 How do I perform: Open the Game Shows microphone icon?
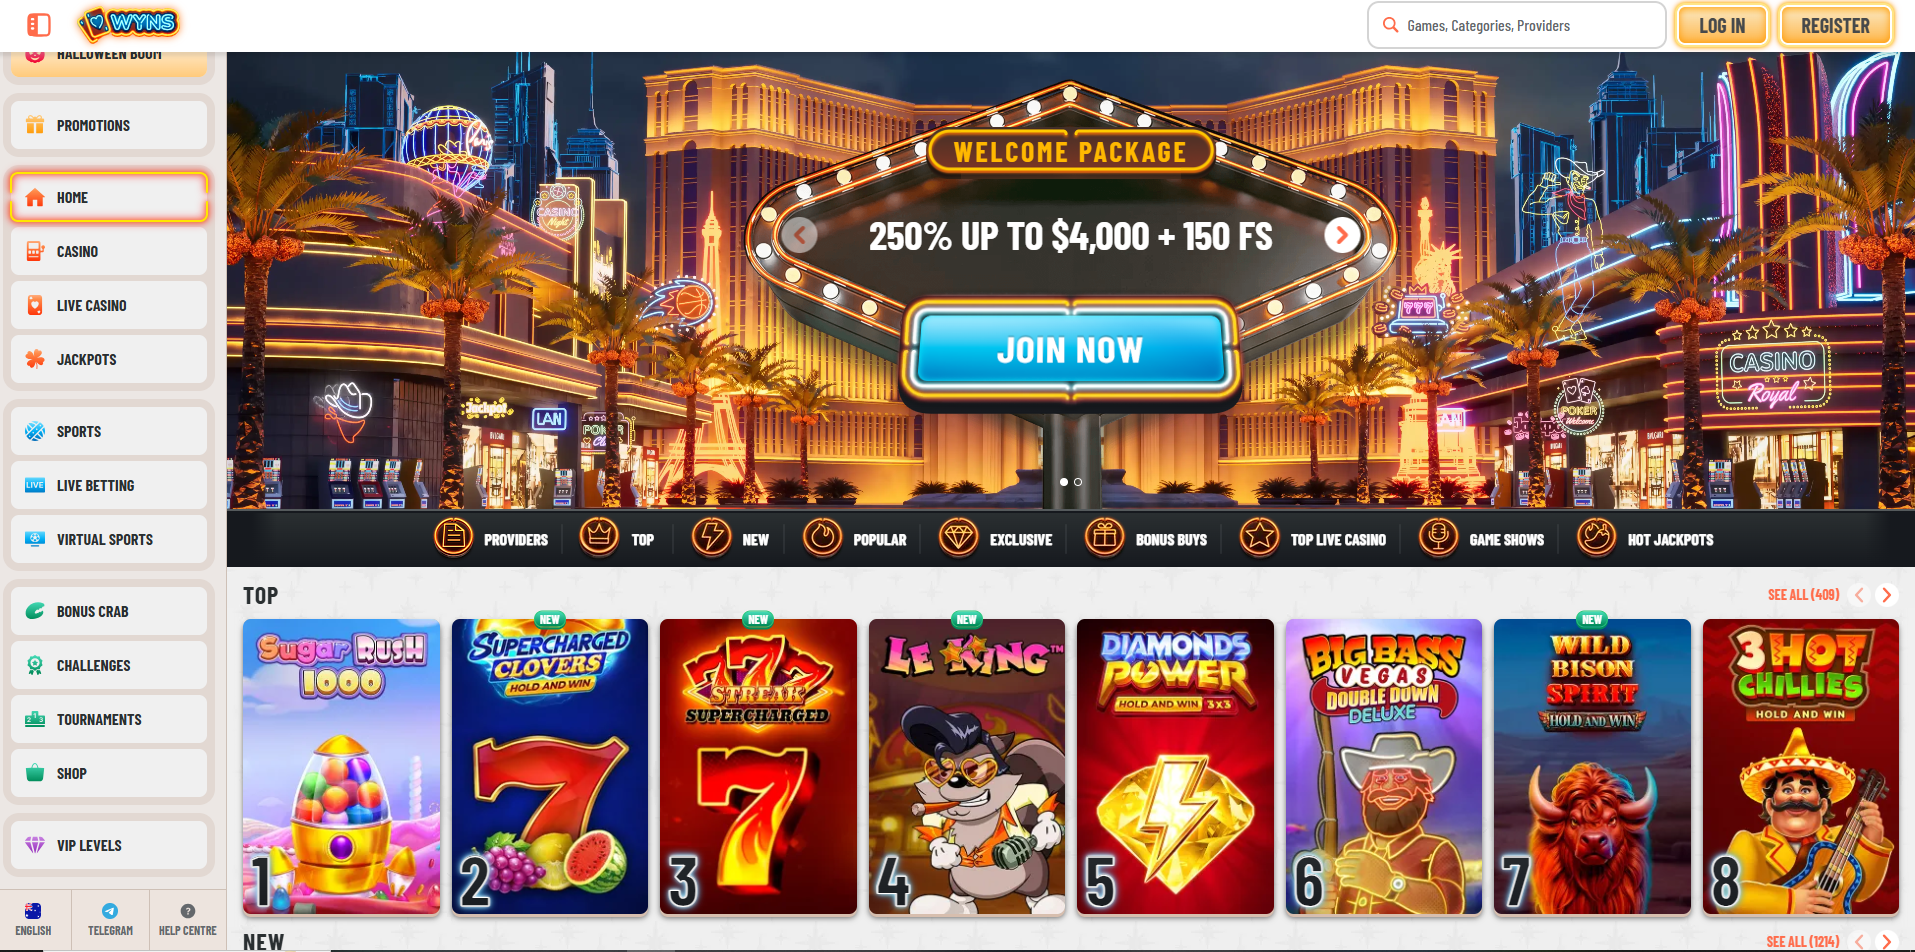tap(1438, 538)
